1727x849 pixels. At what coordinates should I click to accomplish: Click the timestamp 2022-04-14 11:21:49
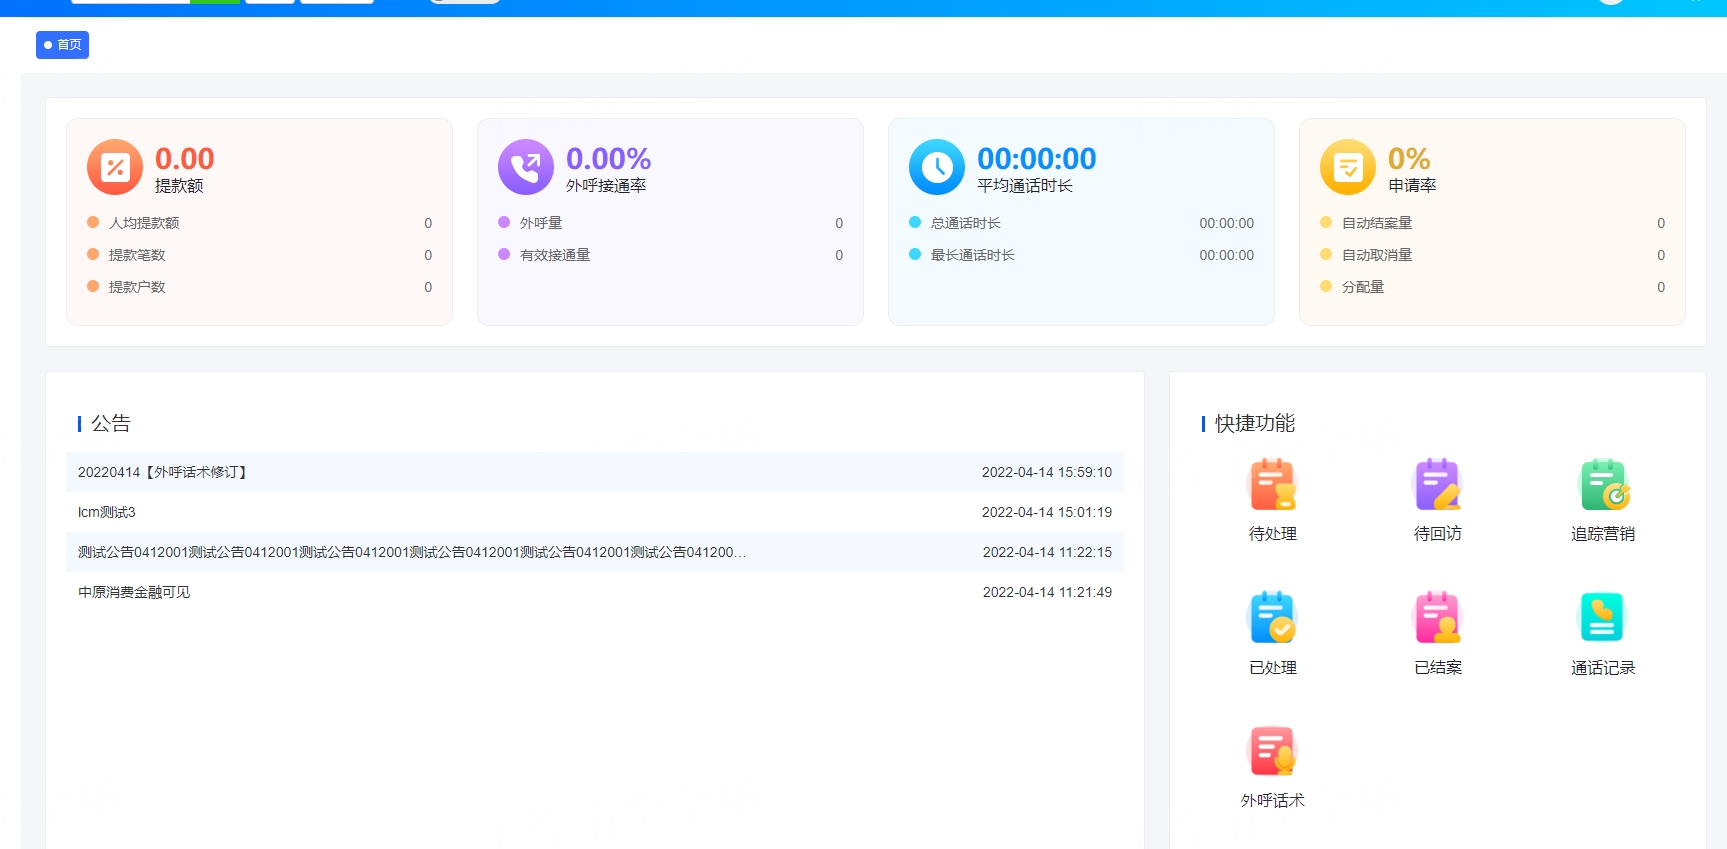click(1047, 592)
